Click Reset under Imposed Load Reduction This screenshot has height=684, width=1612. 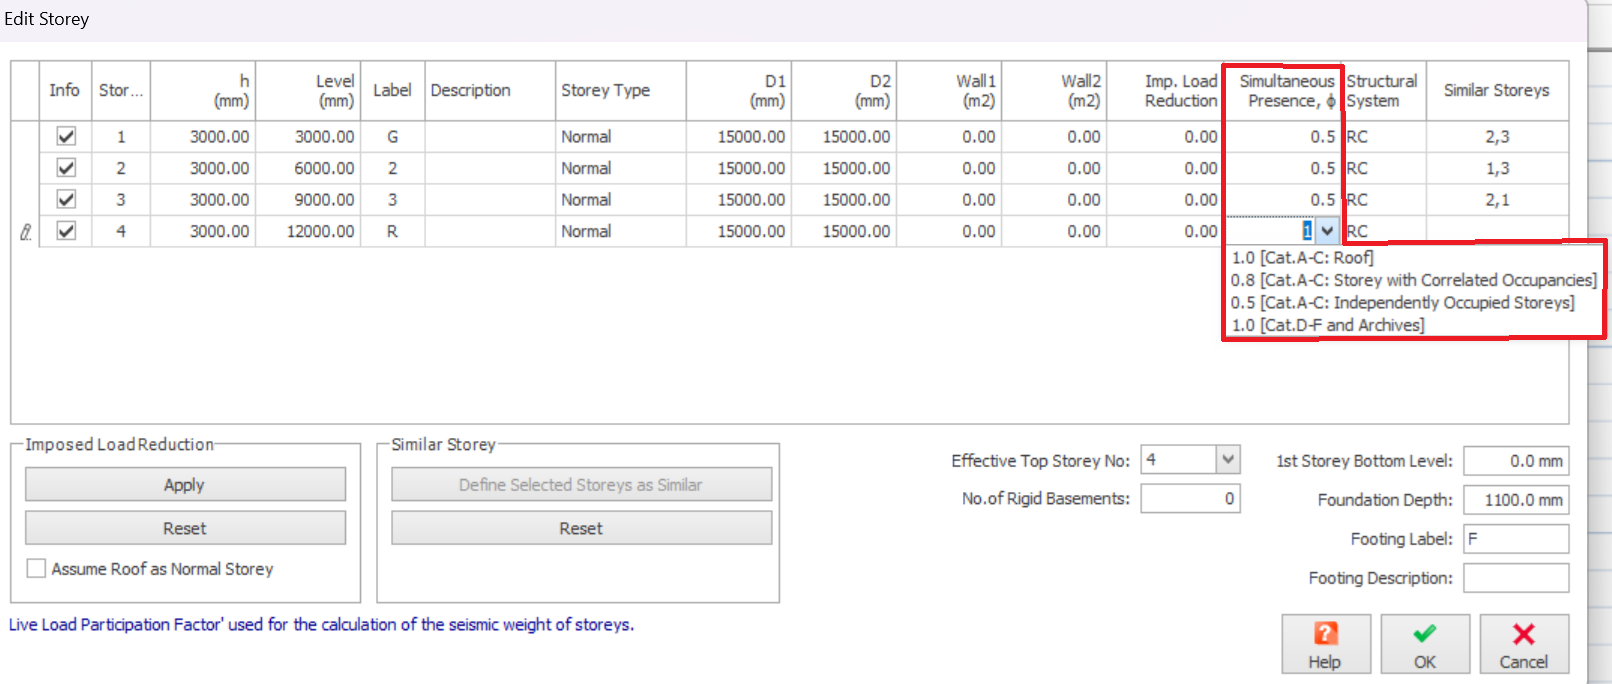coord(185,528)
